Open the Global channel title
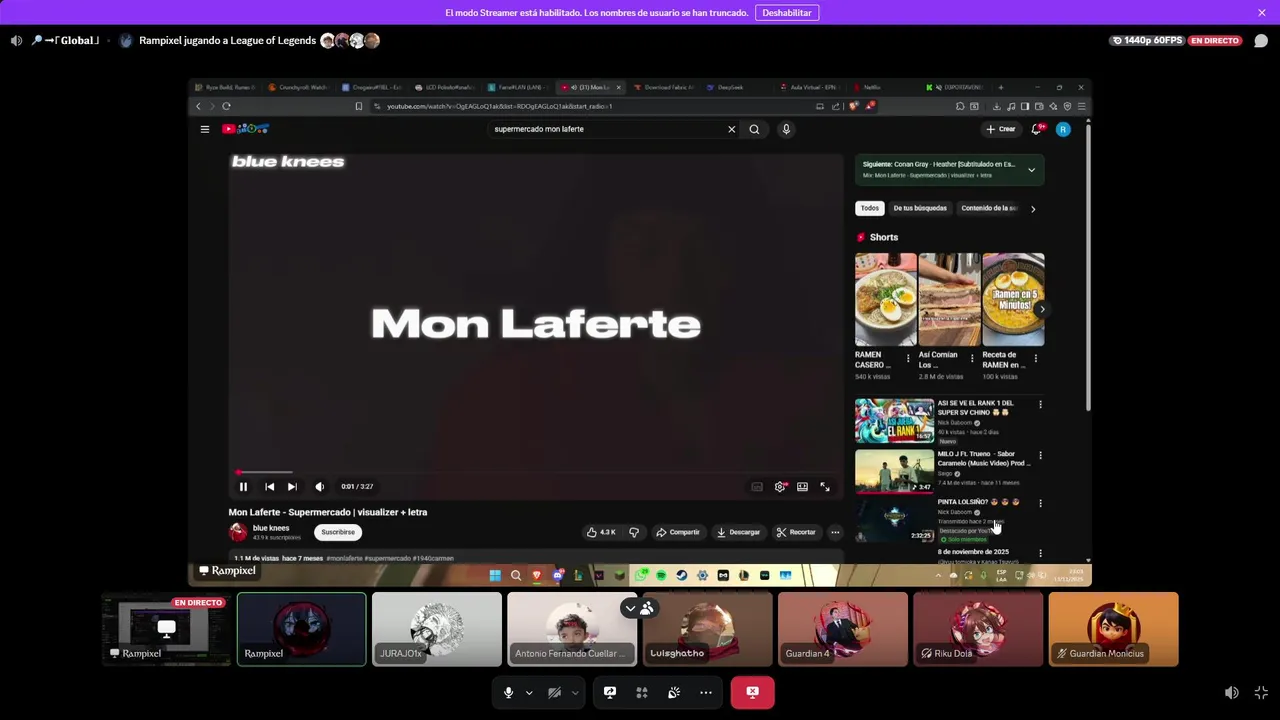The image size is (1280, 720). (65, 41)
